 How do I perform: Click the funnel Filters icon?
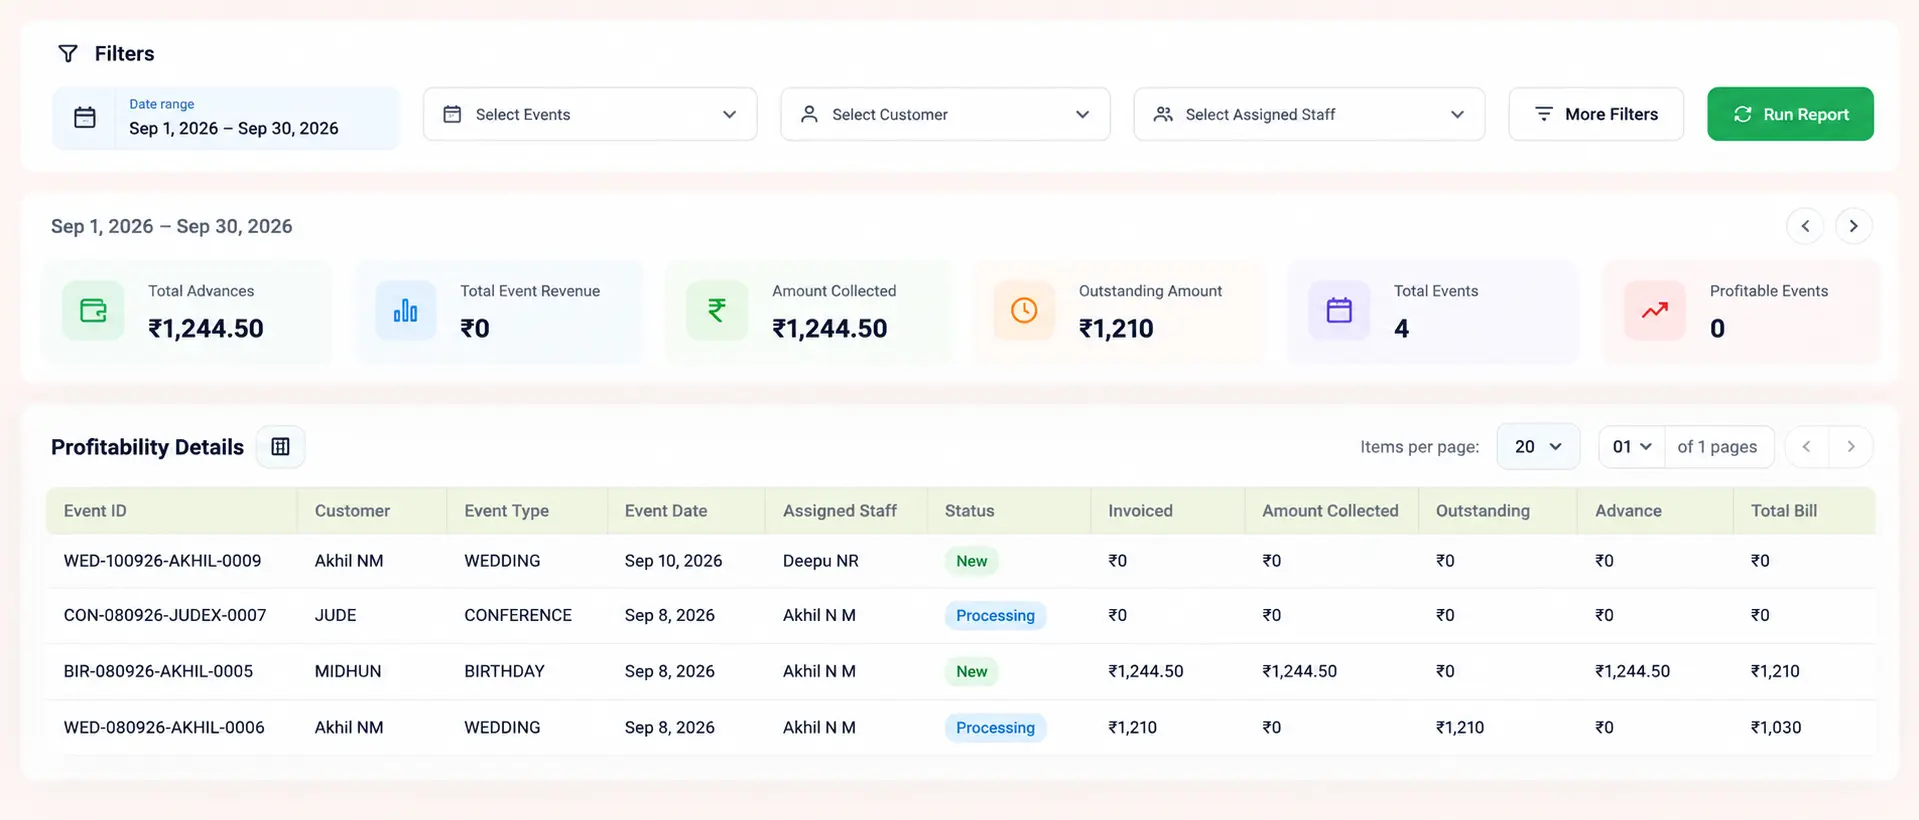point(68,53)
